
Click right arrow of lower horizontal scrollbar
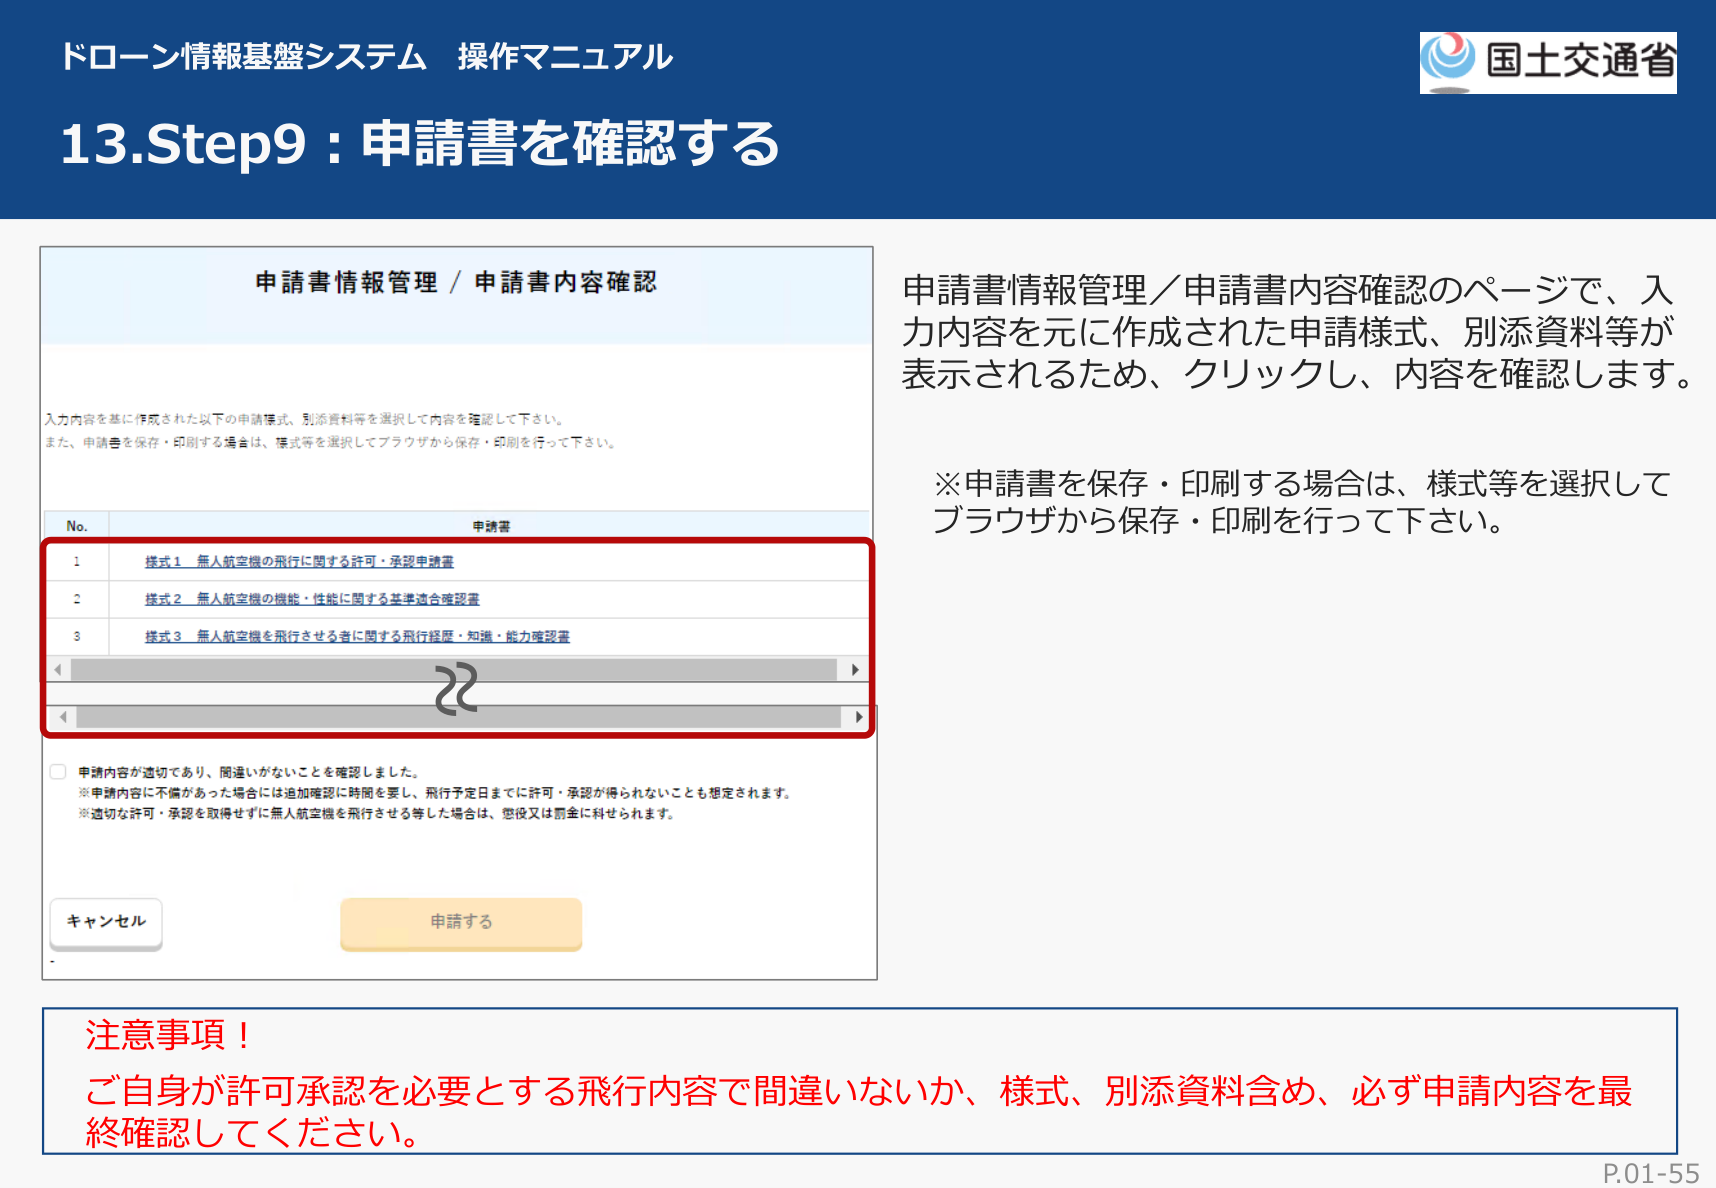click(x=859, y=717)
